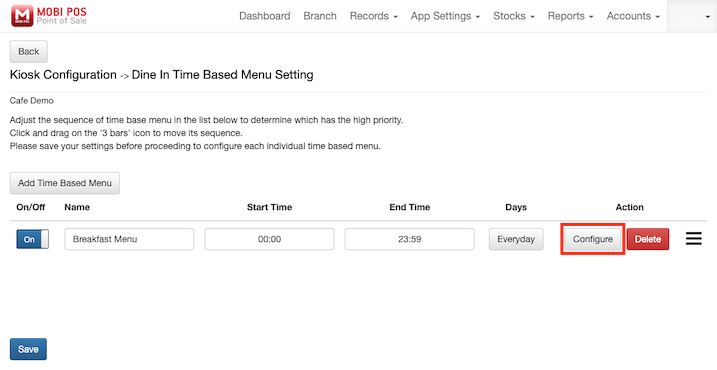
Task: Open the Stocks dropdown menu
Action: tap(514, 16)
